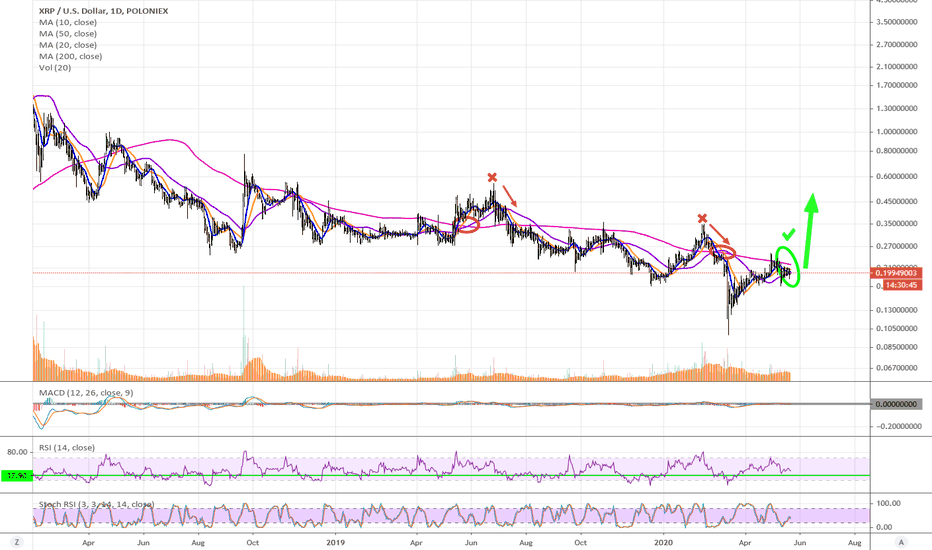Select the MA (200, close) legend entry
The height and width of the screenshot is (550, 932).
[70, 56]
